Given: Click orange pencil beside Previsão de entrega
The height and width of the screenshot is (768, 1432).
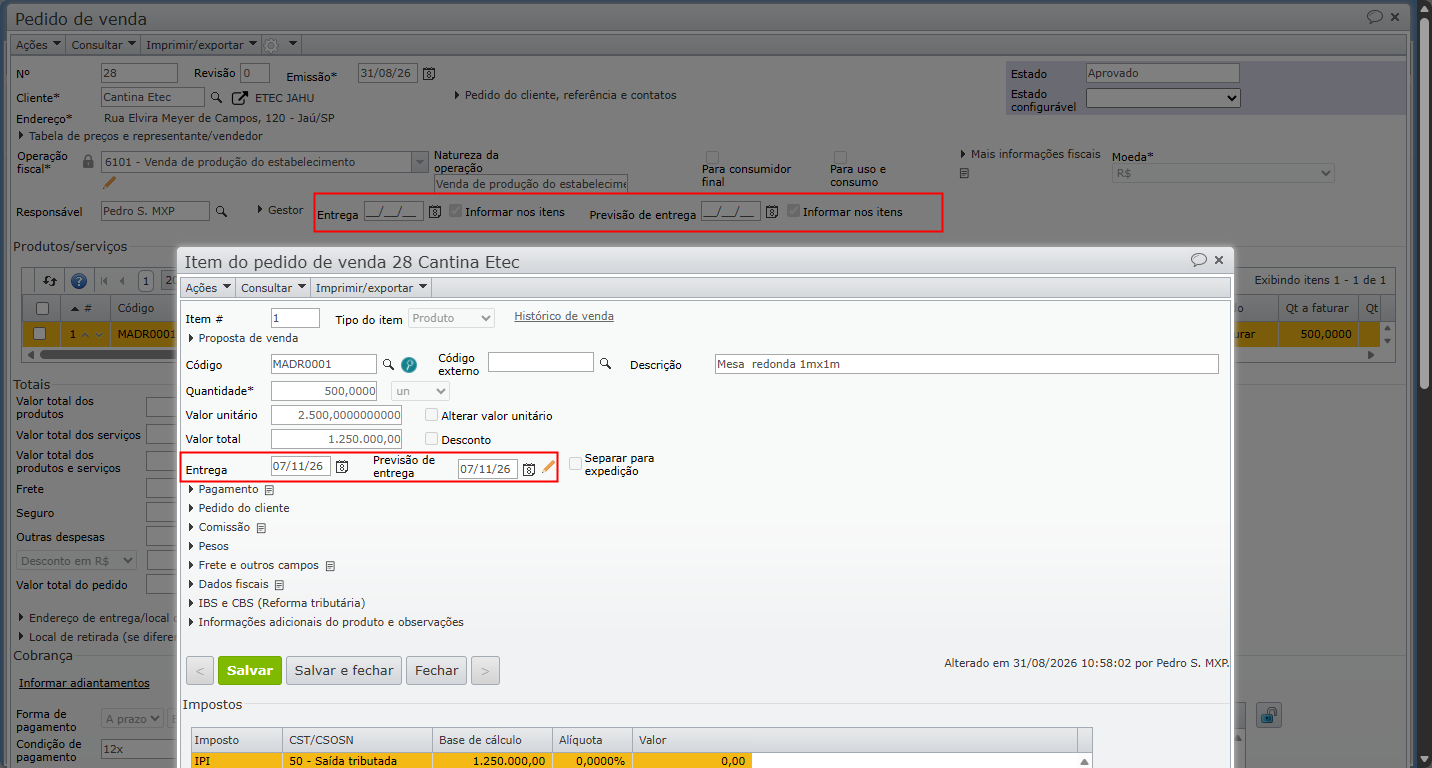Looking at the screenshot, I should [x=548, y=467].
